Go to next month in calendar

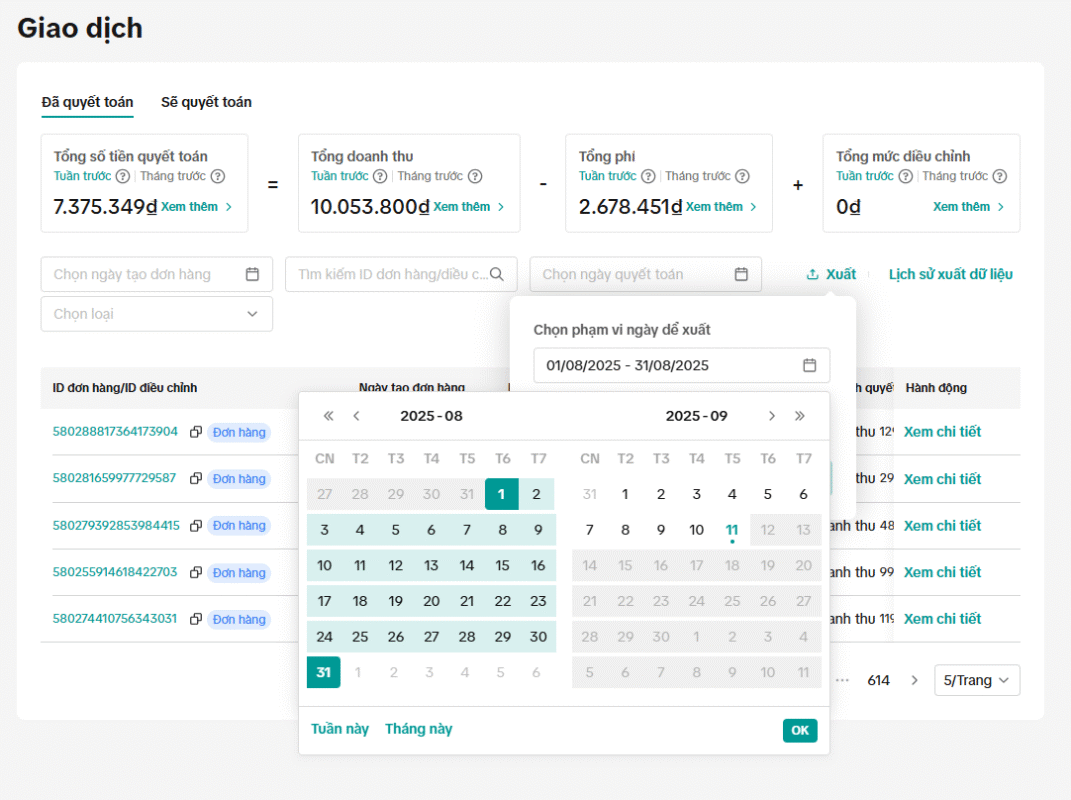point(771,416)
